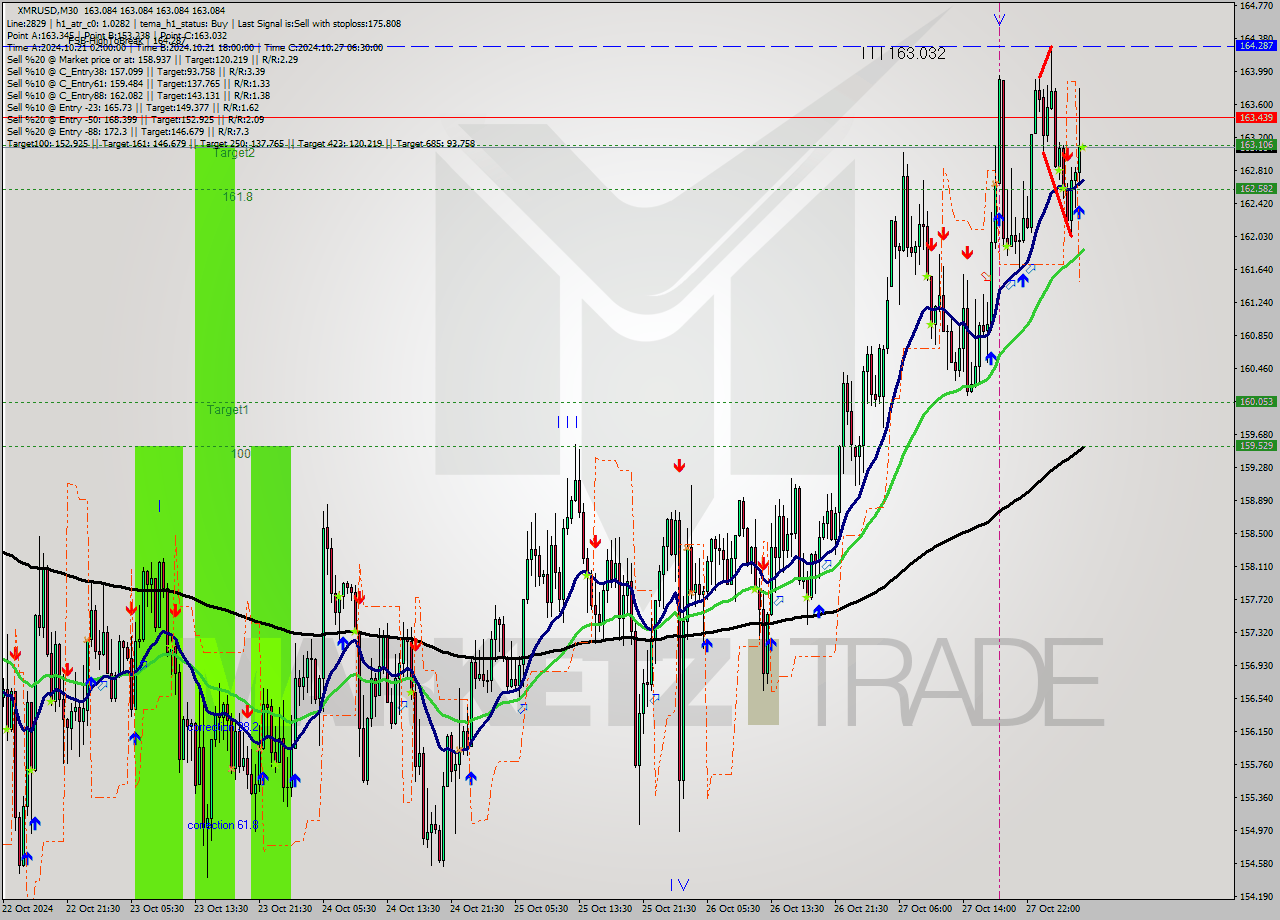Click the blue wave 'III' label
The width and height of the screenshot is (1280, 920).
567,422
